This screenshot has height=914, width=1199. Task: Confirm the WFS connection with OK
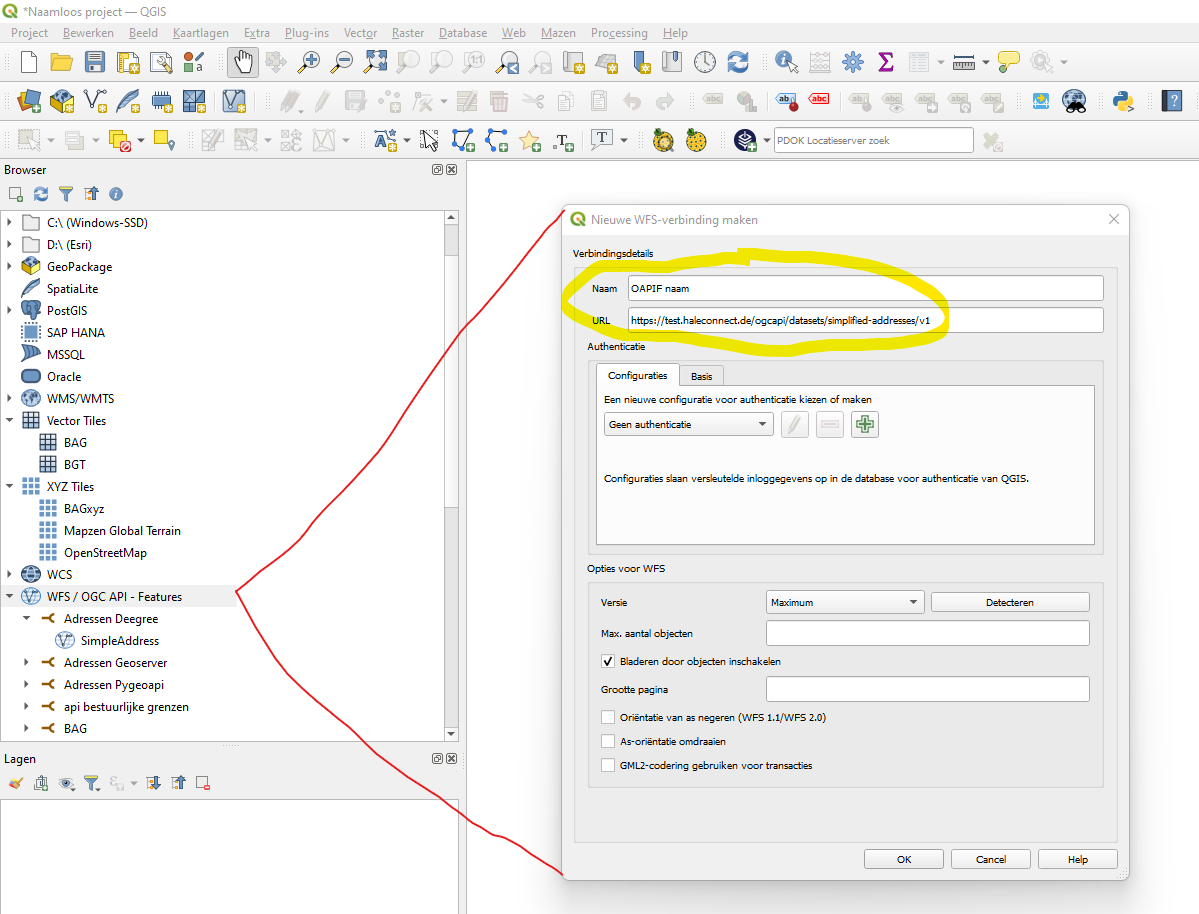point(904,859)
